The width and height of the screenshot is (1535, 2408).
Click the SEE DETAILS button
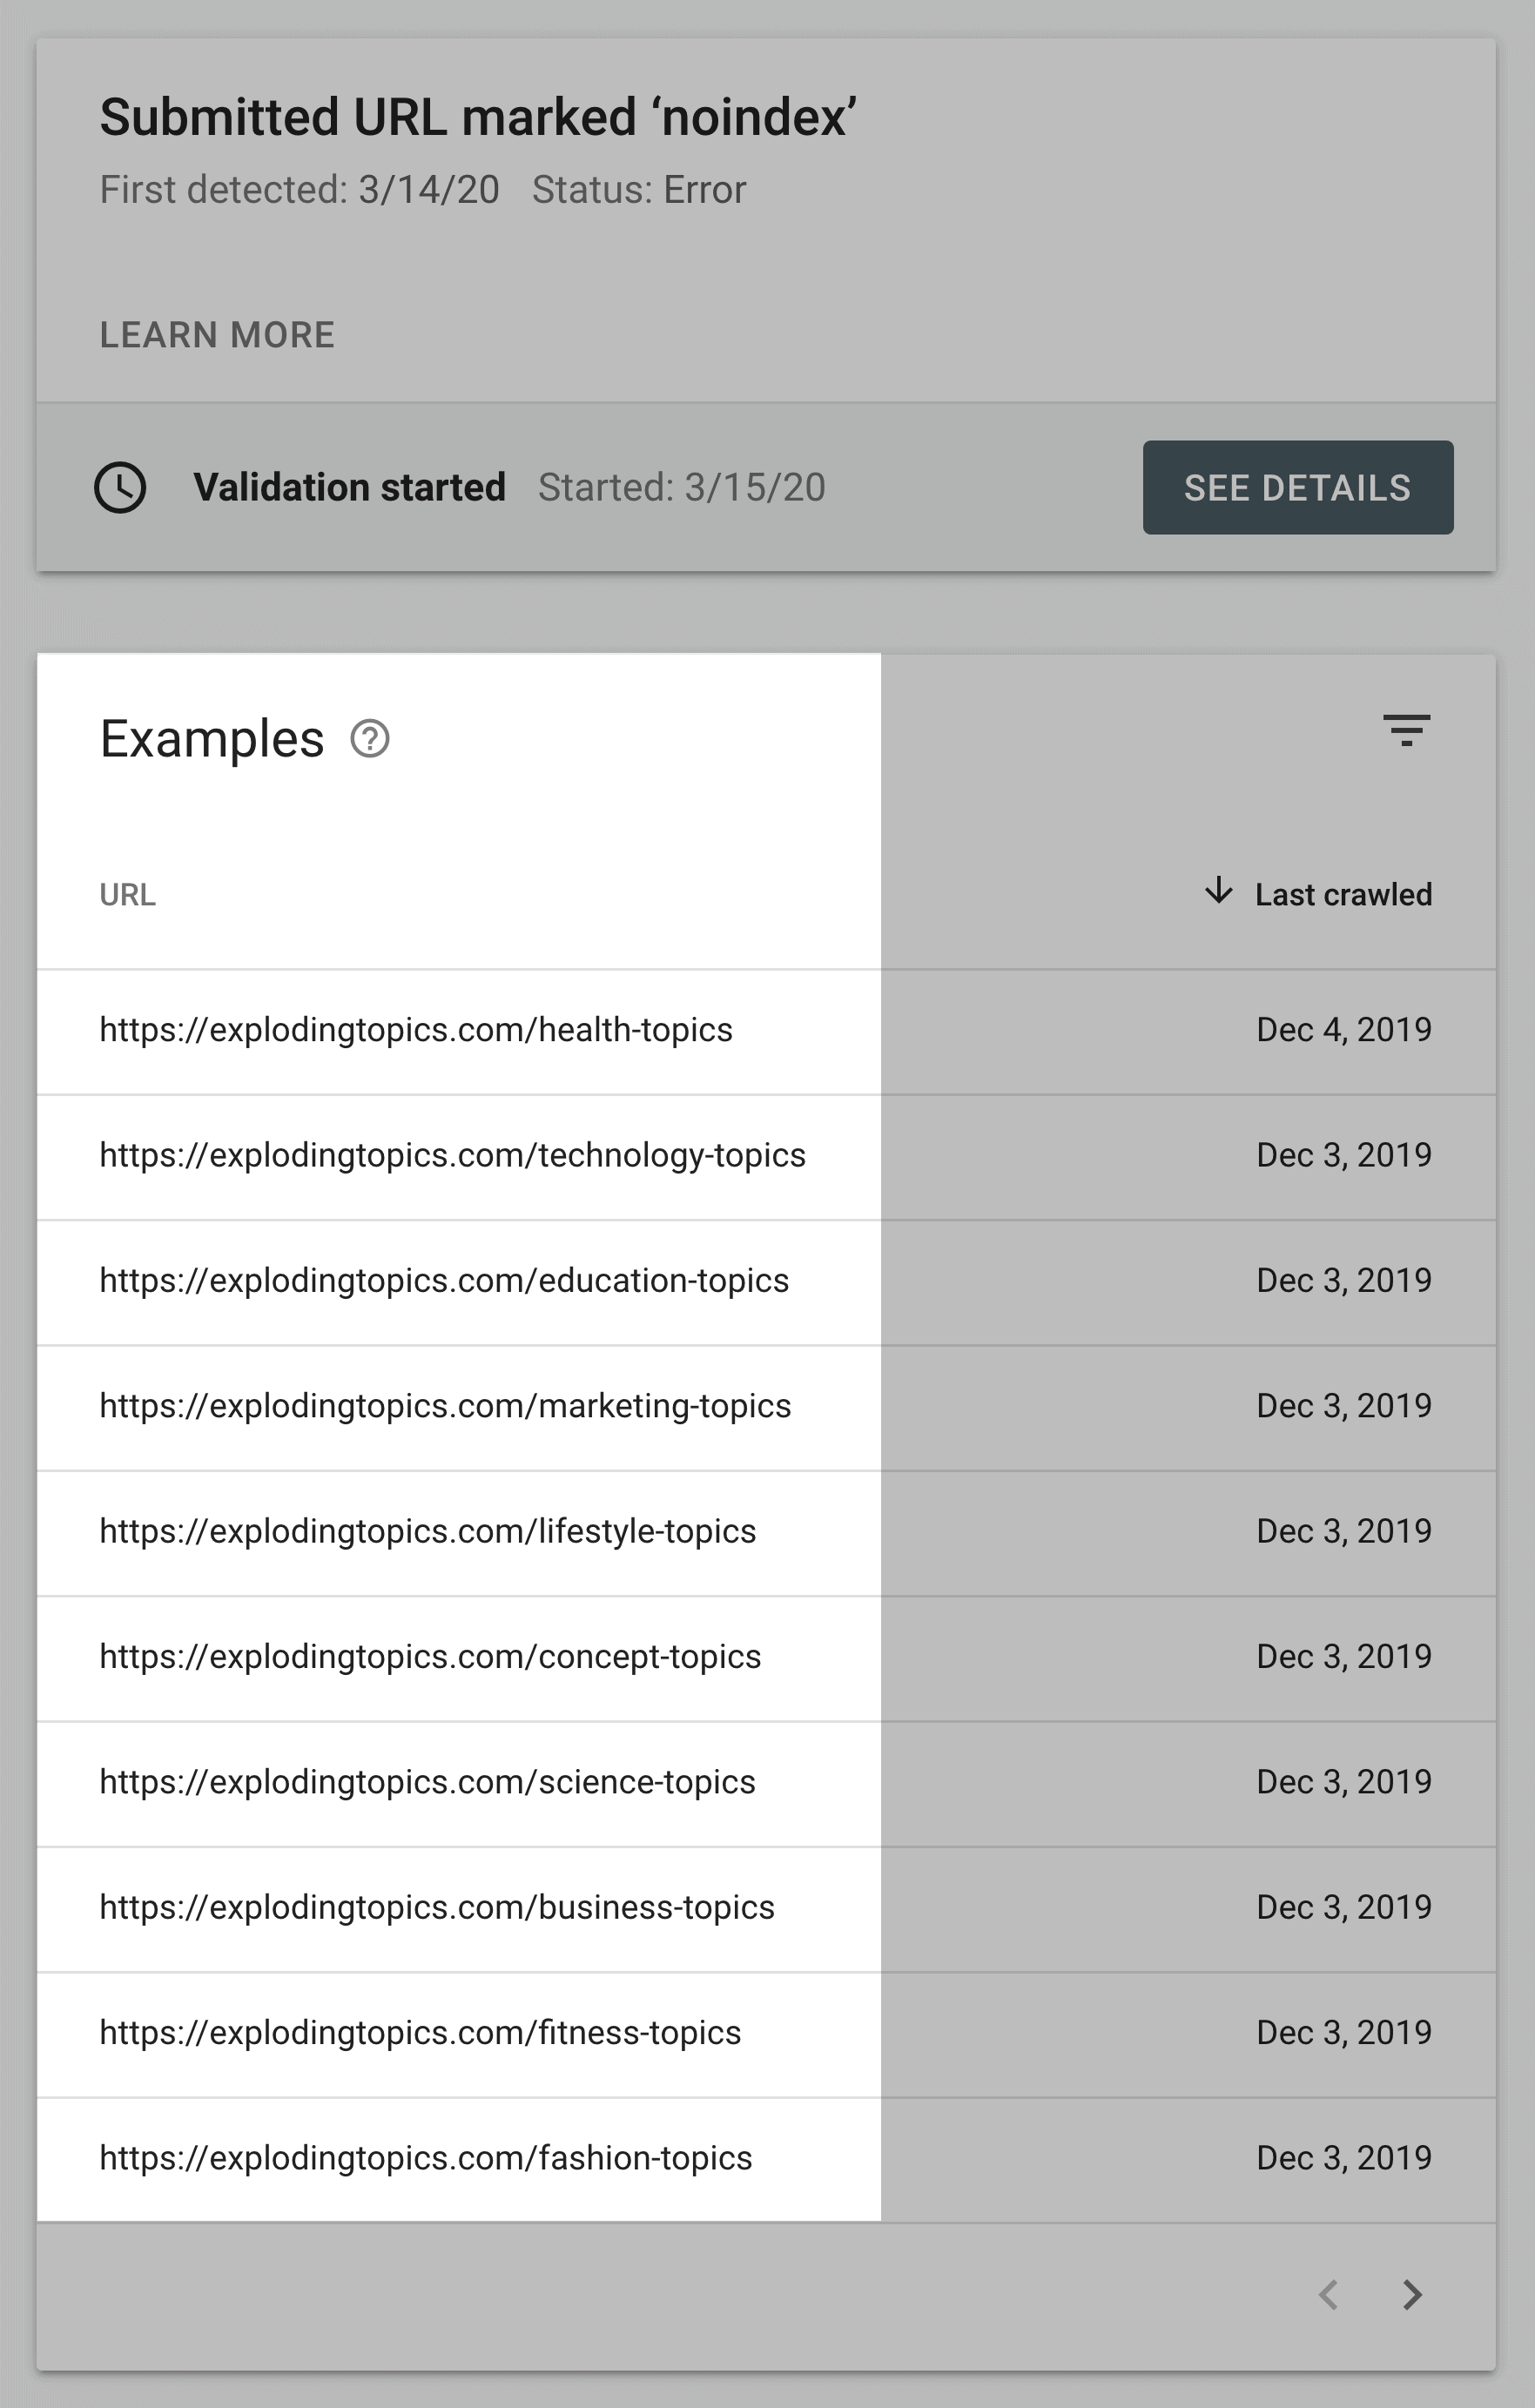point(1298,487)
